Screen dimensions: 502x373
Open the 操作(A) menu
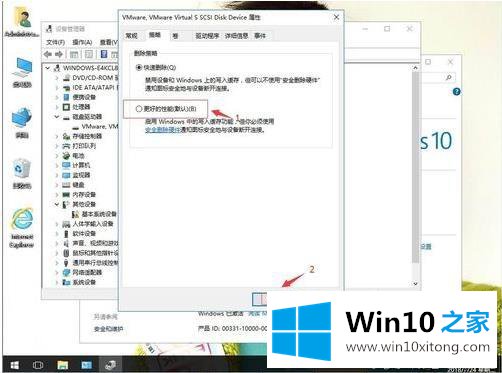(x=82, y=42)
